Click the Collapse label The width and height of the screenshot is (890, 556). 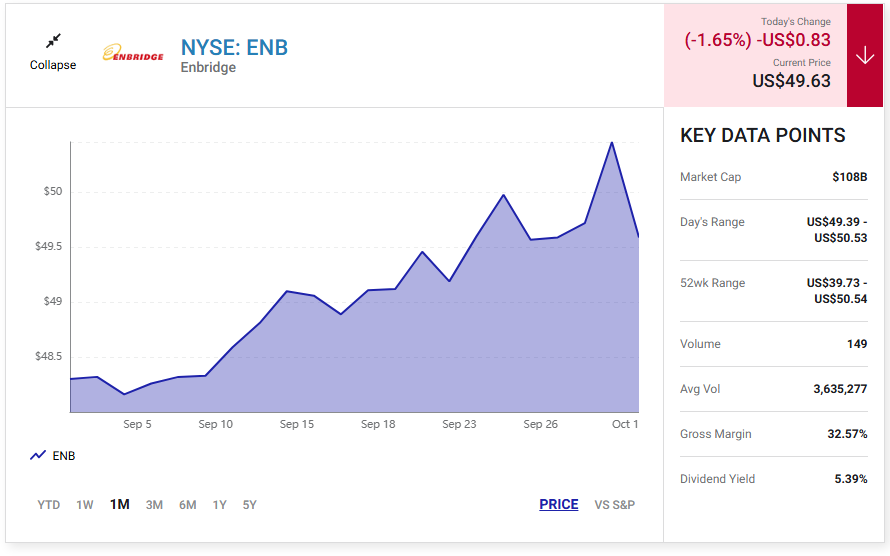[53, 65]
